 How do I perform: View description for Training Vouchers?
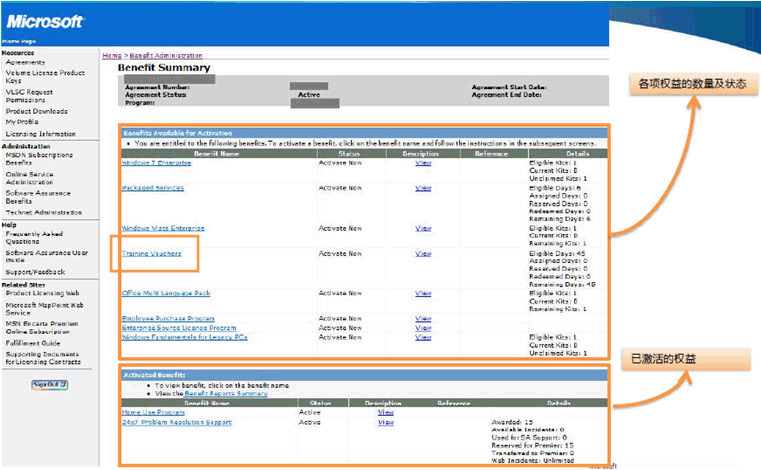[423, 253]
